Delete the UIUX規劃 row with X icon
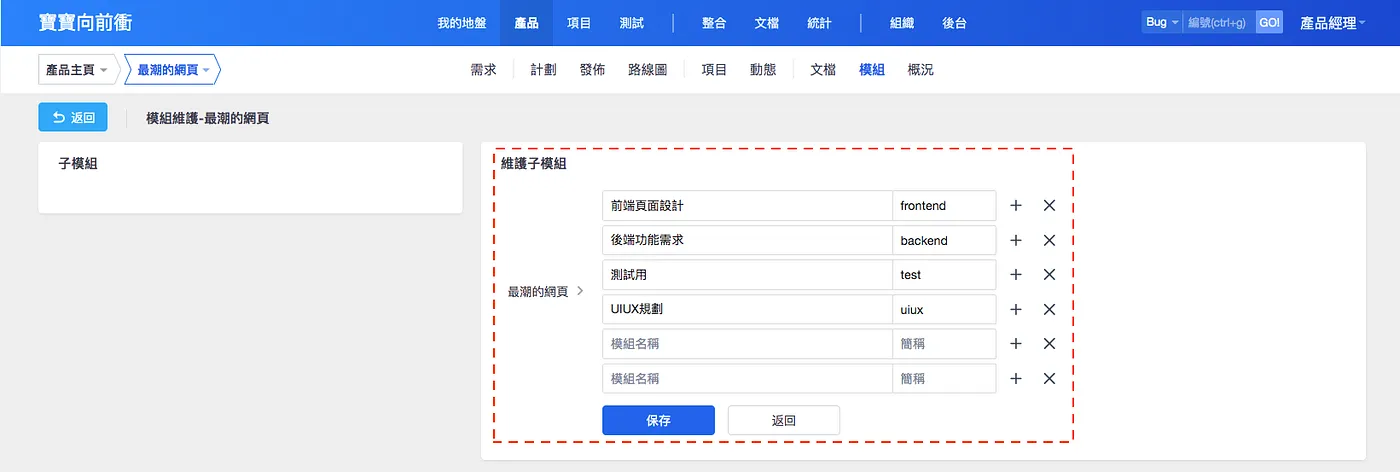 (1049, 309)
